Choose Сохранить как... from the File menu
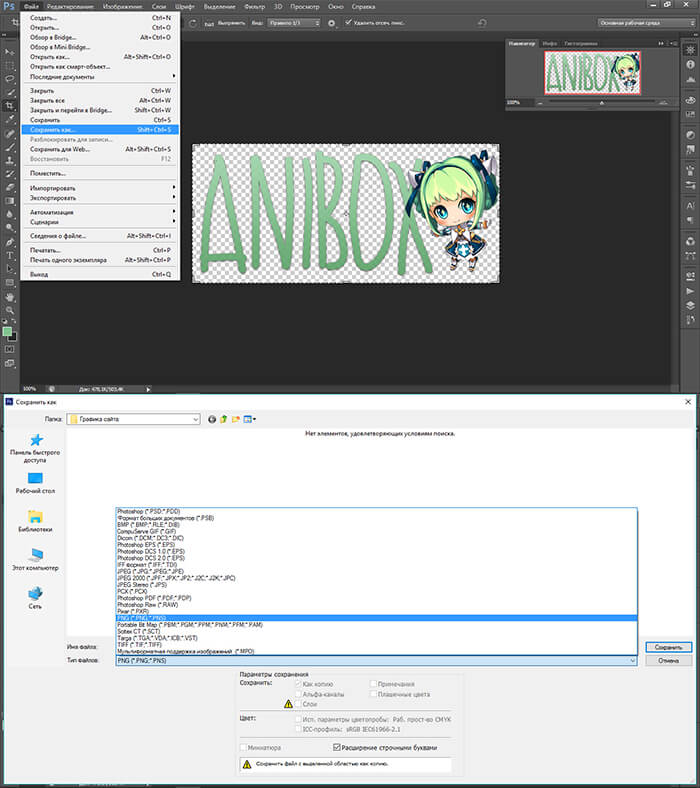The image size is (700, 788). [53, 130]
